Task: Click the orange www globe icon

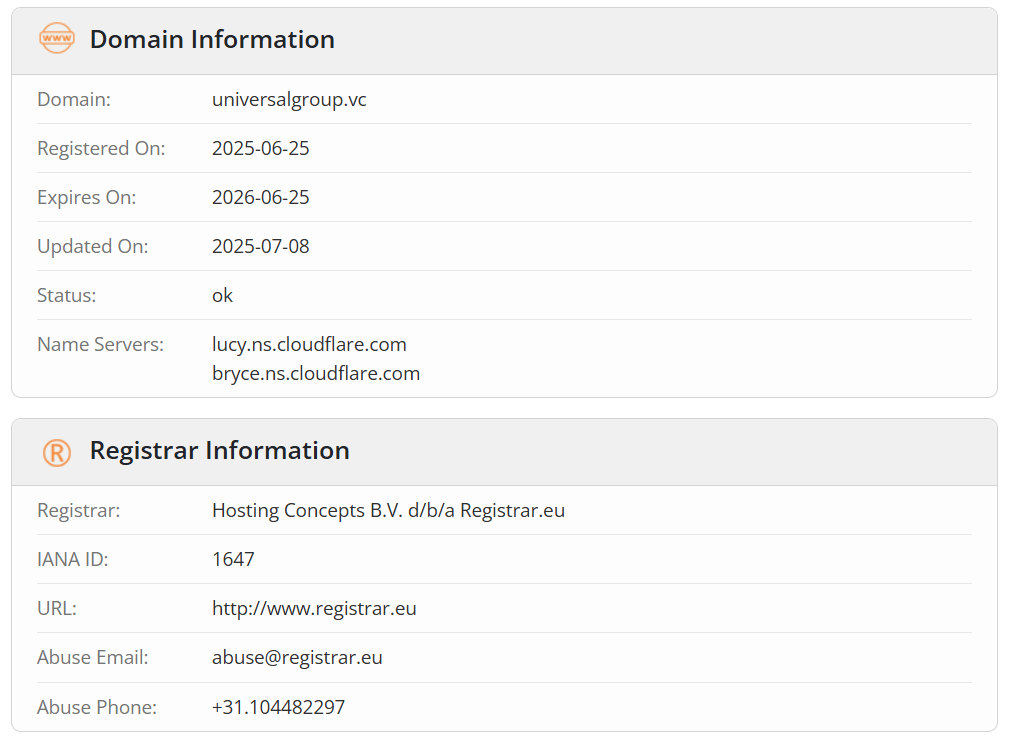Action: [57, 39]
